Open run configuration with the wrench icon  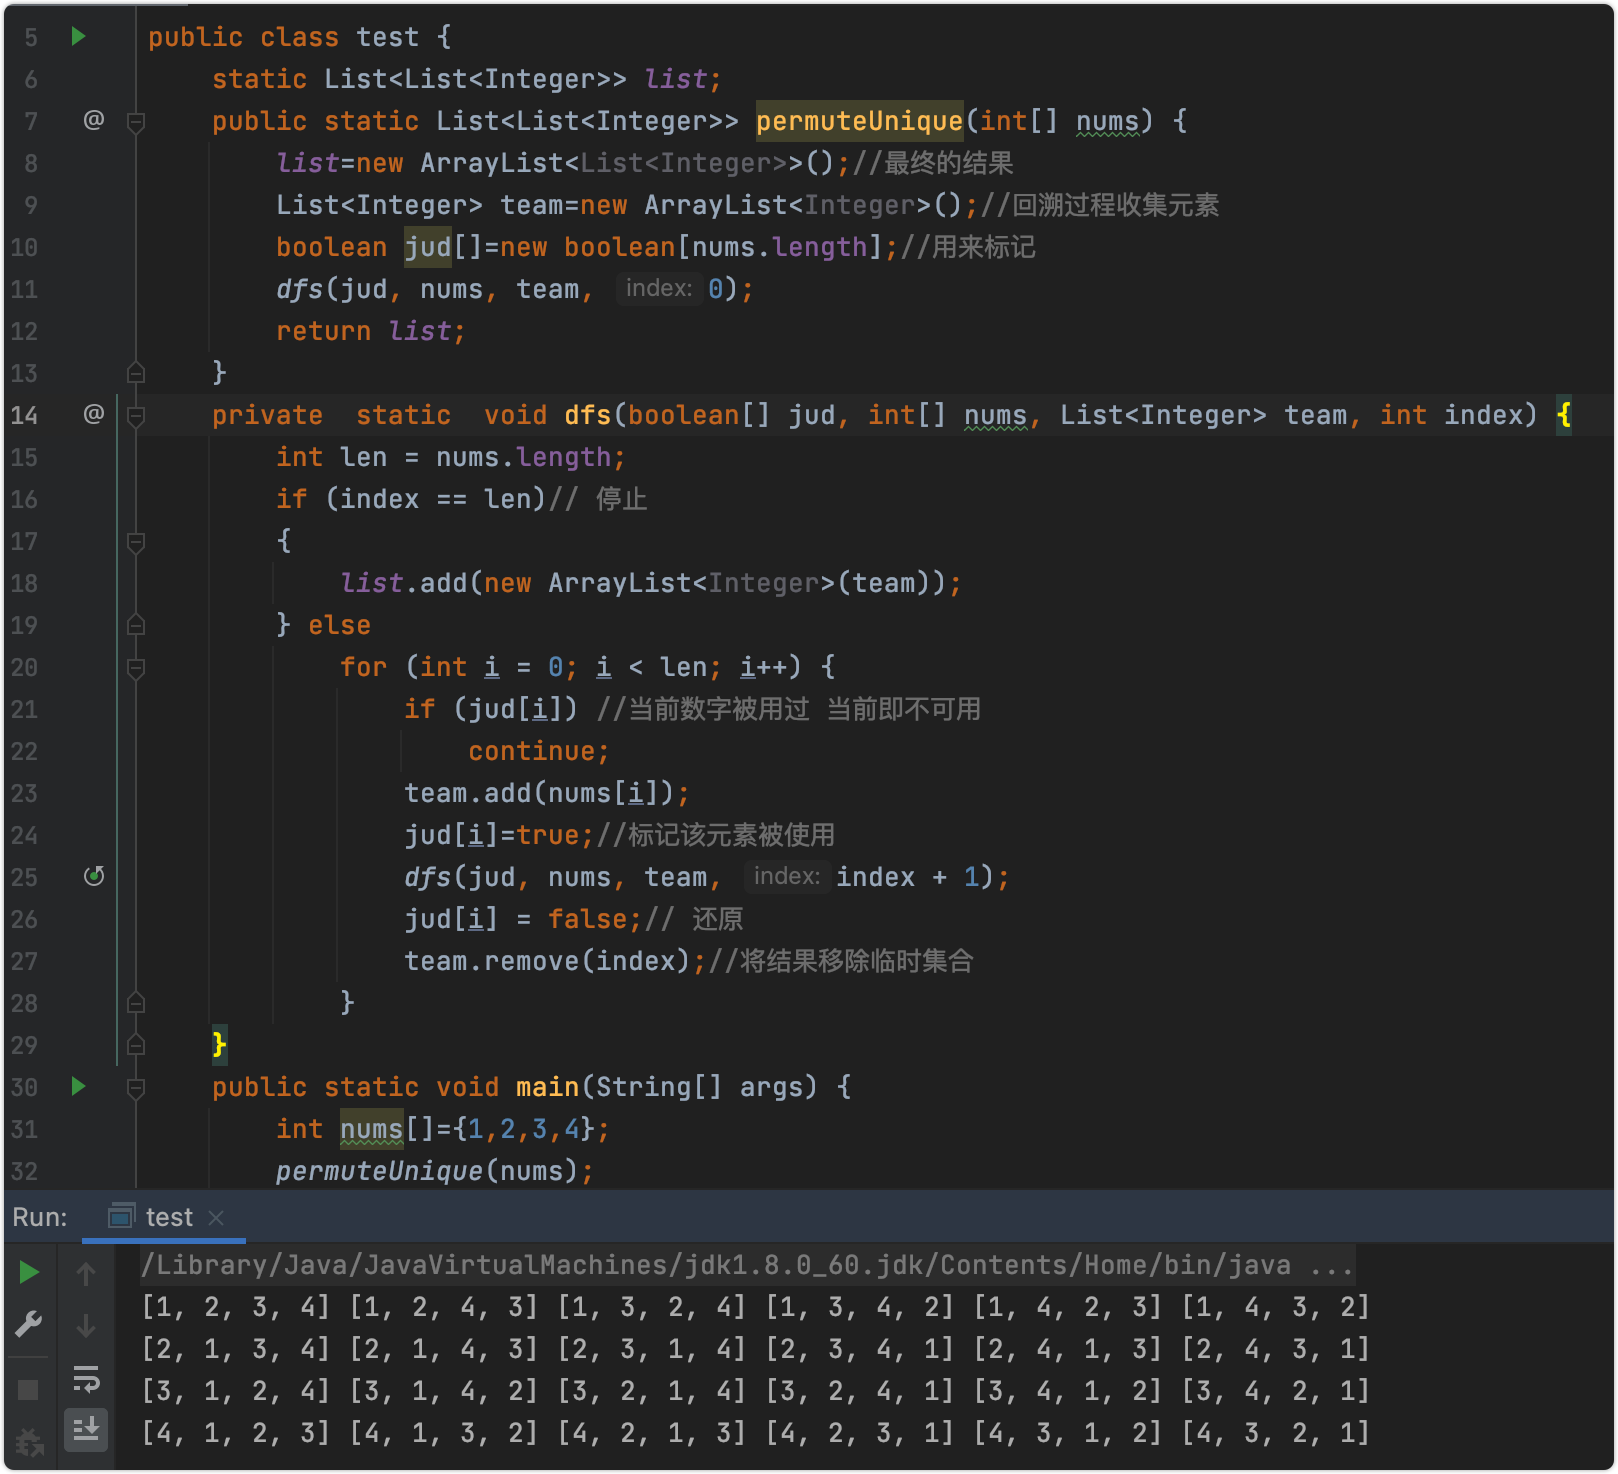29,1324
